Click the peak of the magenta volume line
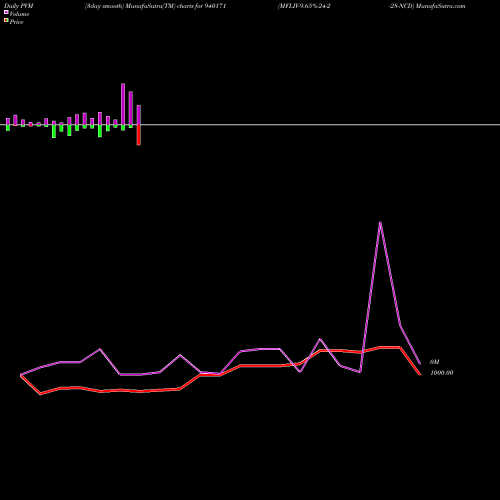Screen dimensions: 500x500 click(380, 223)
